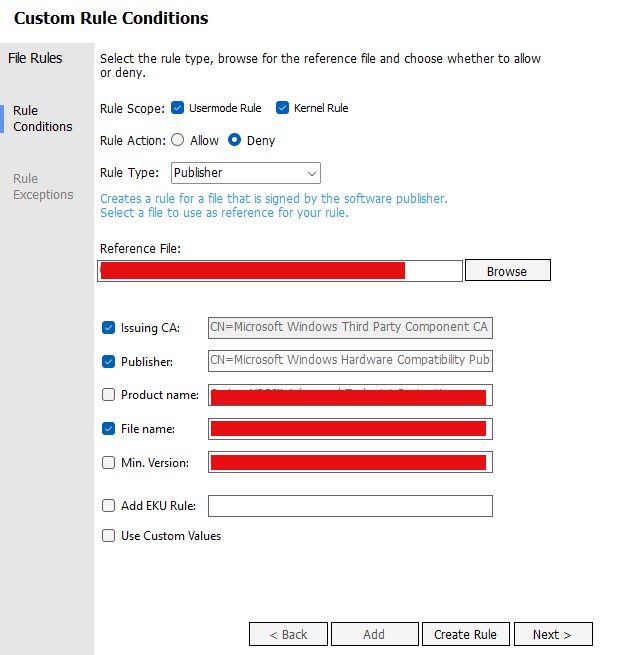Select the Allow rule action
622x655 pixels.
tap(178, 140)
